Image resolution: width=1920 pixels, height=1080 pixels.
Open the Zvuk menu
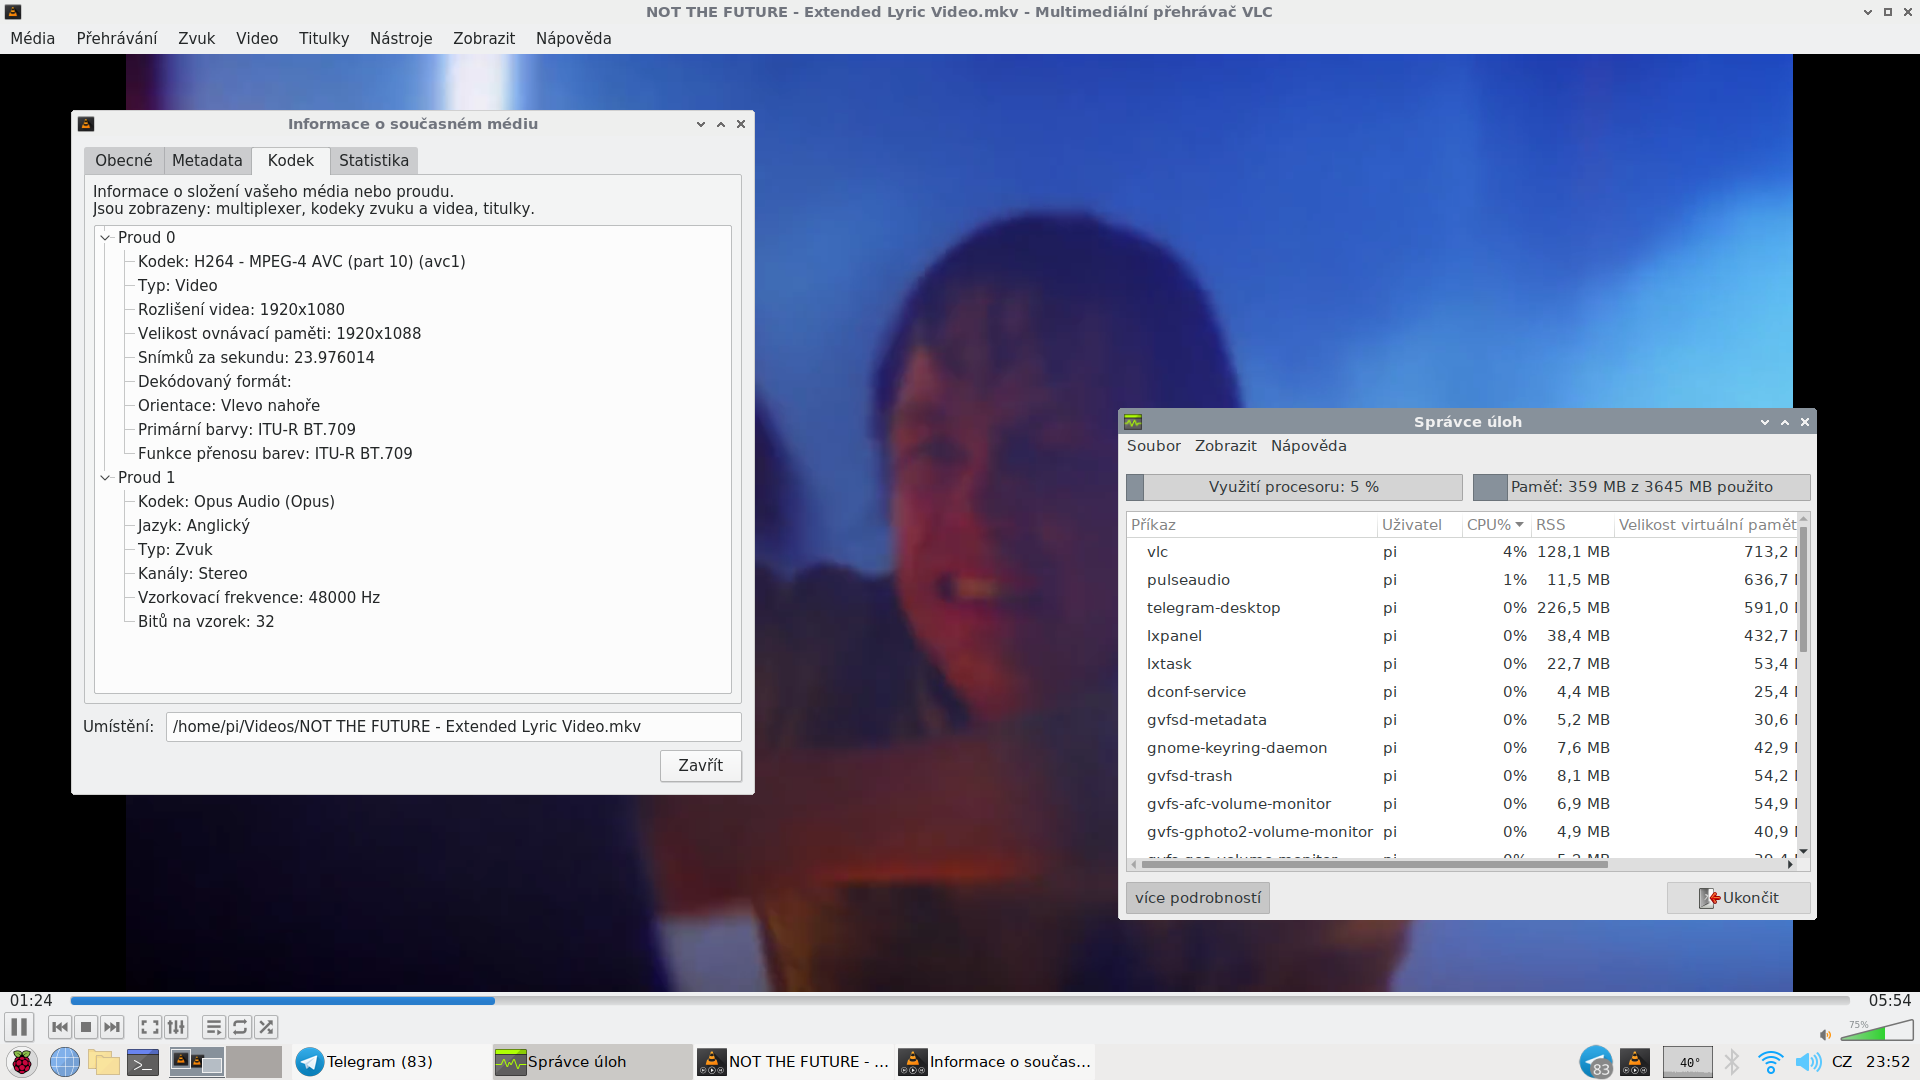(x=196, y=38)
